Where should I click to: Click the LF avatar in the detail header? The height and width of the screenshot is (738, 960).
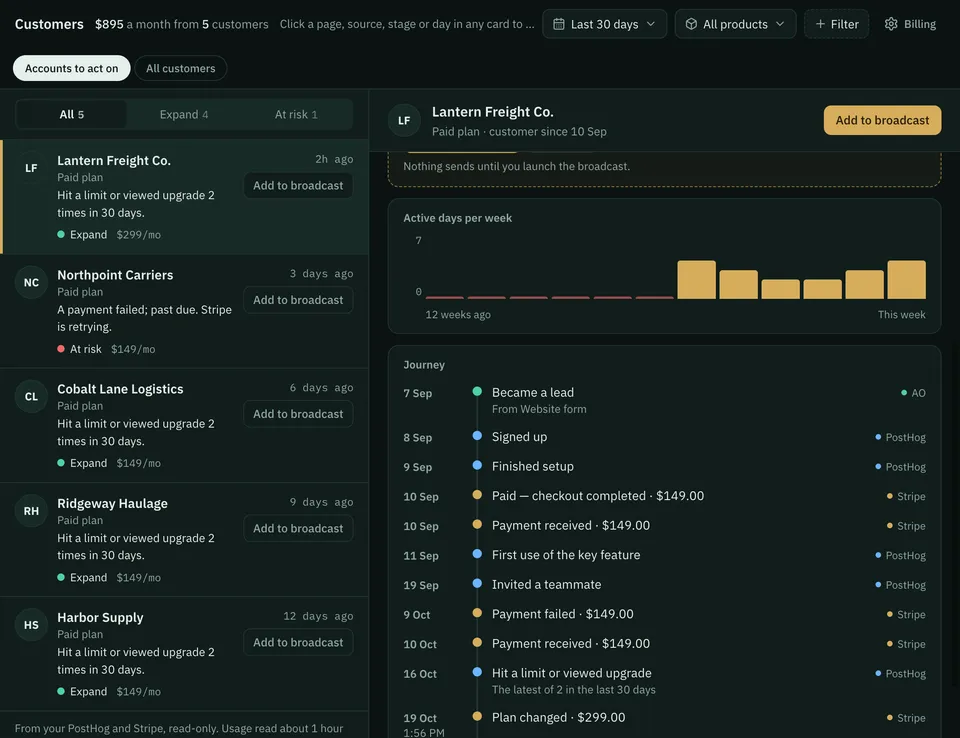coord(404,121)
